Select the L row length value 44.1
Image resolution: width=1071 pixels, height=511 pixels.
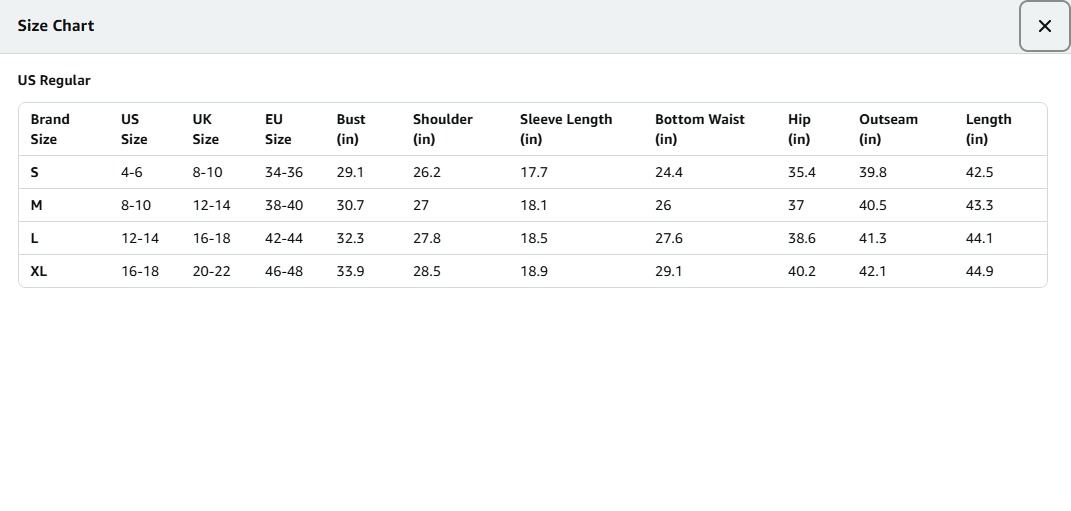979,238
